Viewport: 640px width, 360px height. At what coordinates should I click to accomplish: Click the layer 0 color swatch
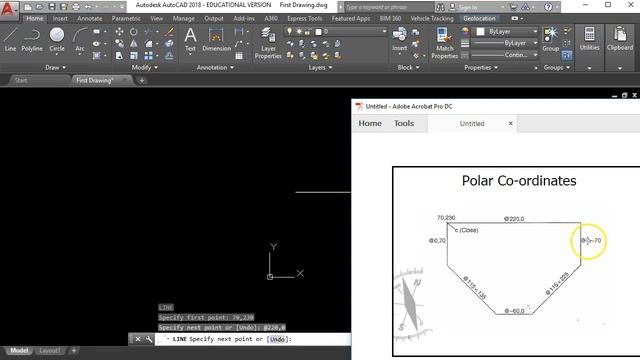point(318,31)
